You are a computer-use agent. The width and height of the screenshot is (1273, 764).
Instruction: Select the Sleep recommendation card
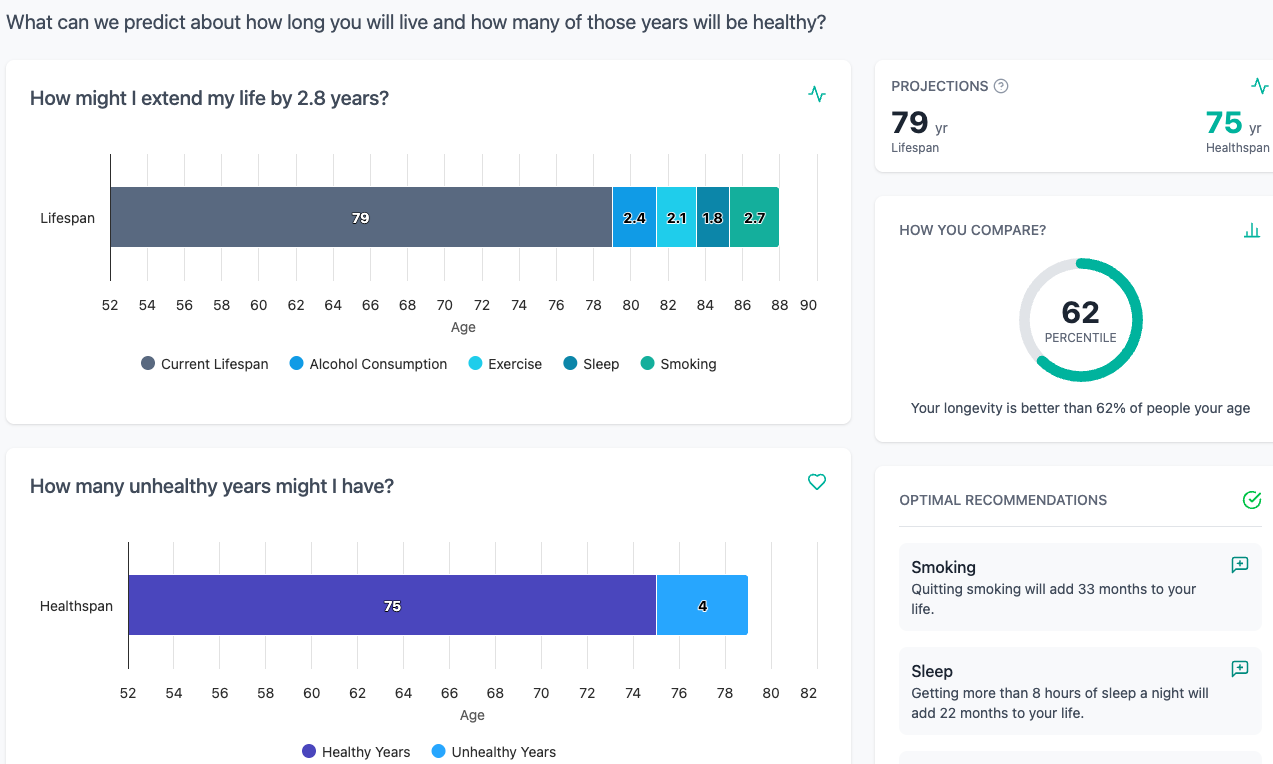1080,690
